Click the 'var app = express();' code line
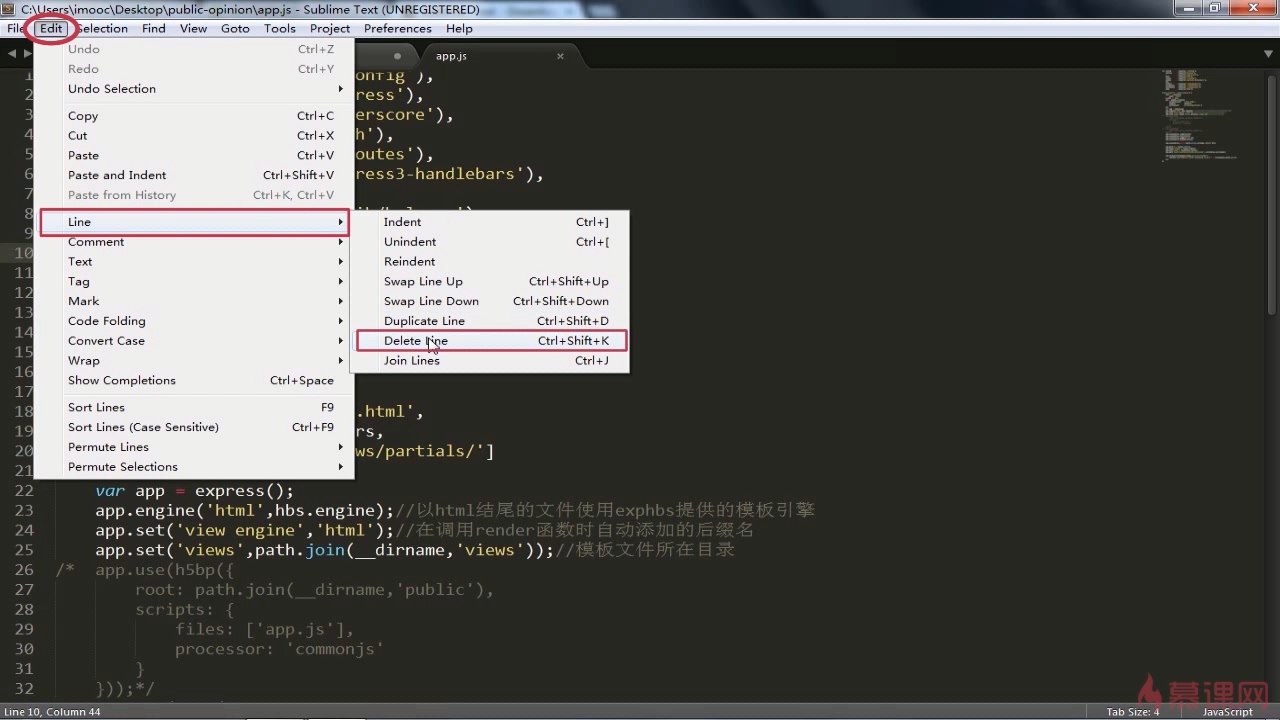This screenshot has width=1280, height=720. point(194,491)
